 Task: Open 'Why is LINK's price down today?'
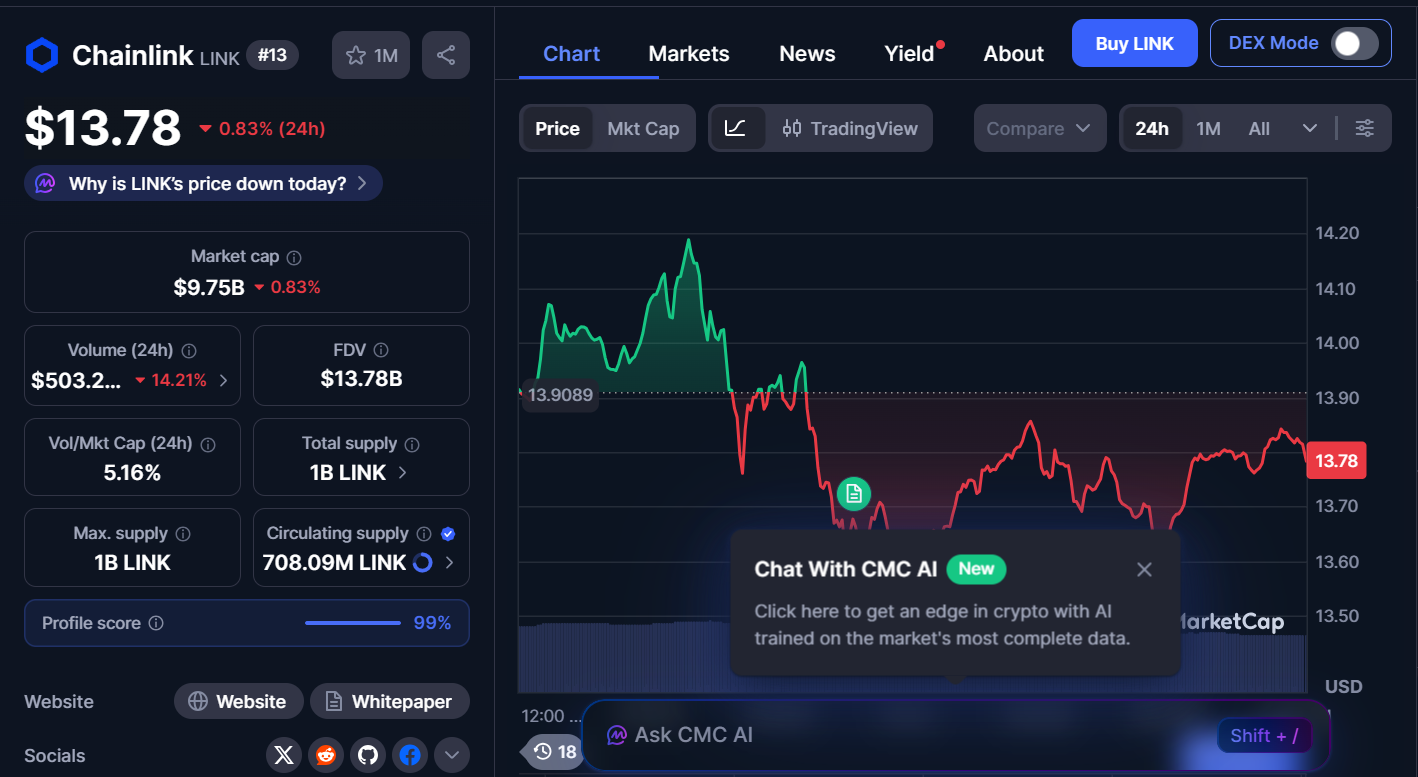[202, 183]
